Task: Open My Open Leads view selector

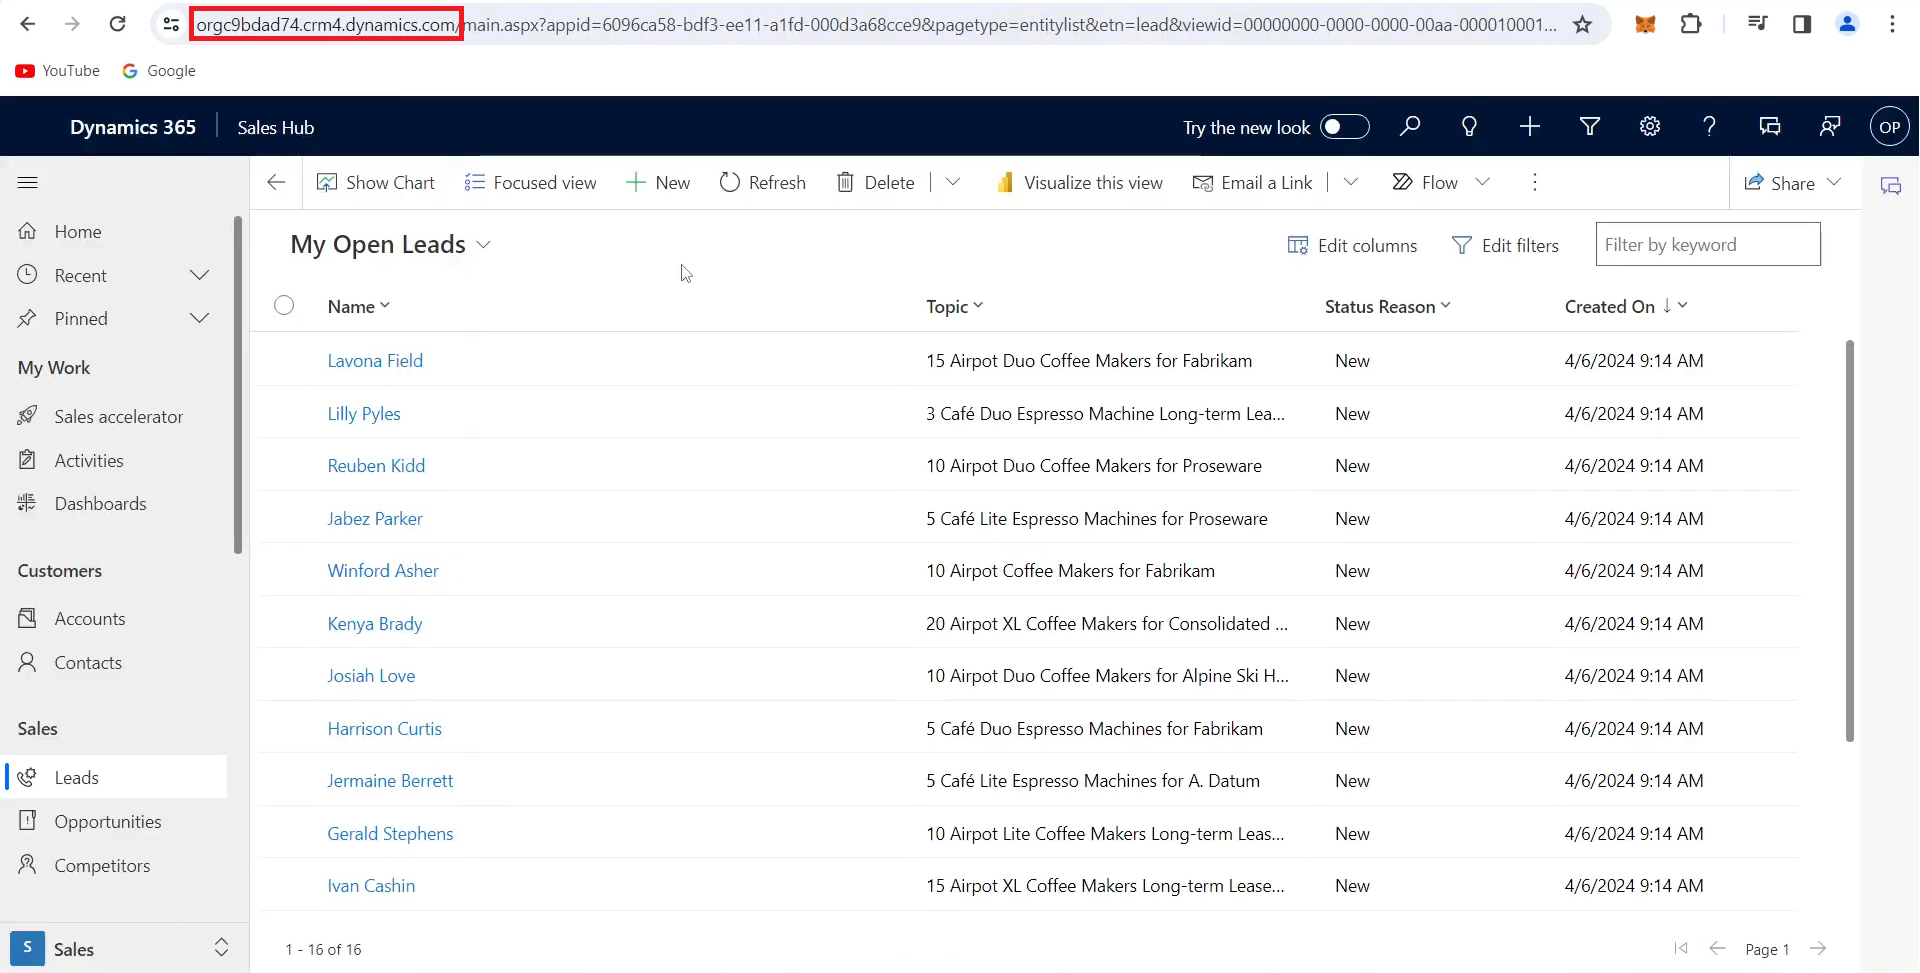Action: pos(390,245)
